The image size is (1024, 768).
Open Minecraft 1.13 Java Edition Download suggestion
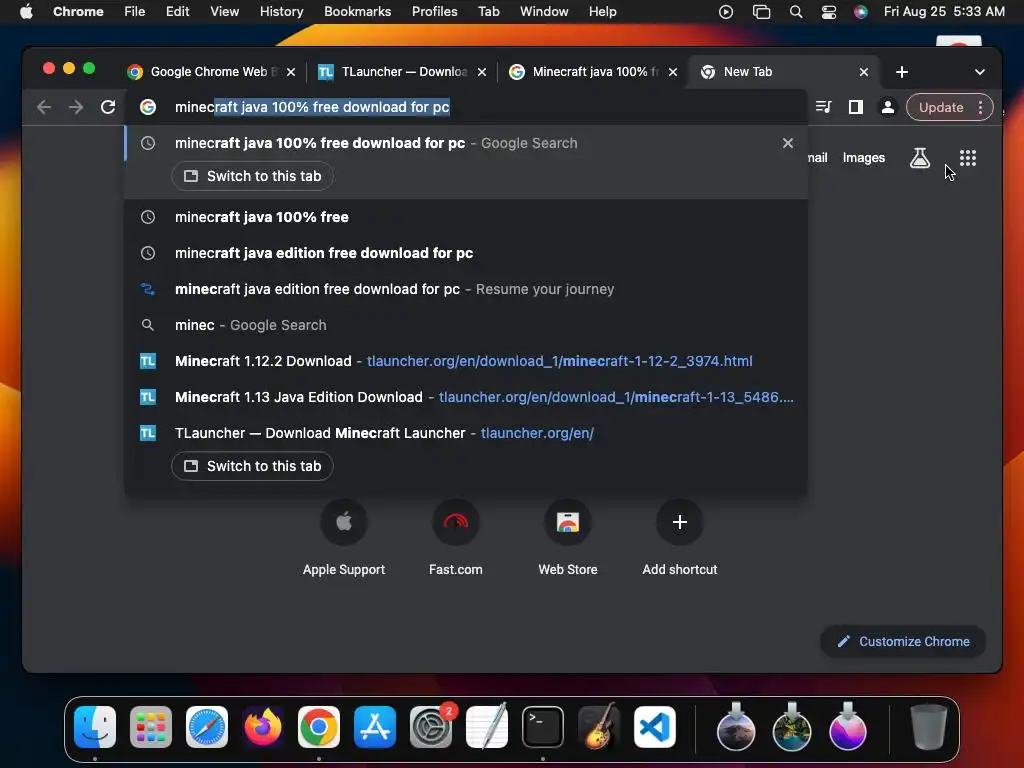coord(466,396)
